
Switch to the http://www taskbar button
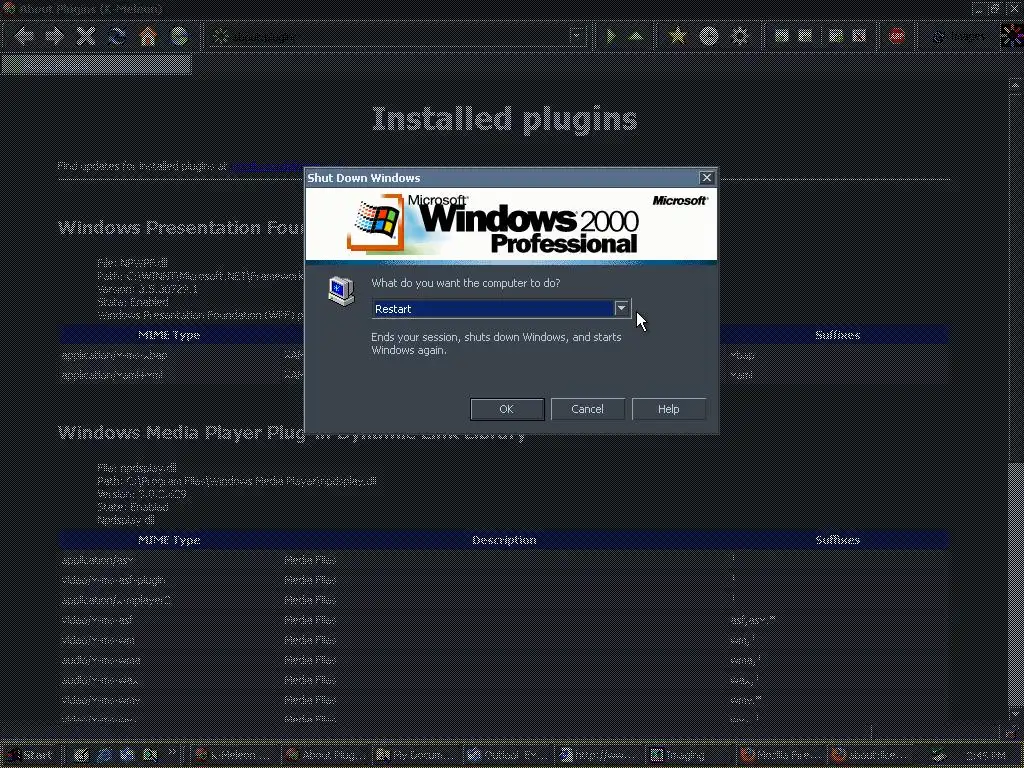(x=598, y=756)
